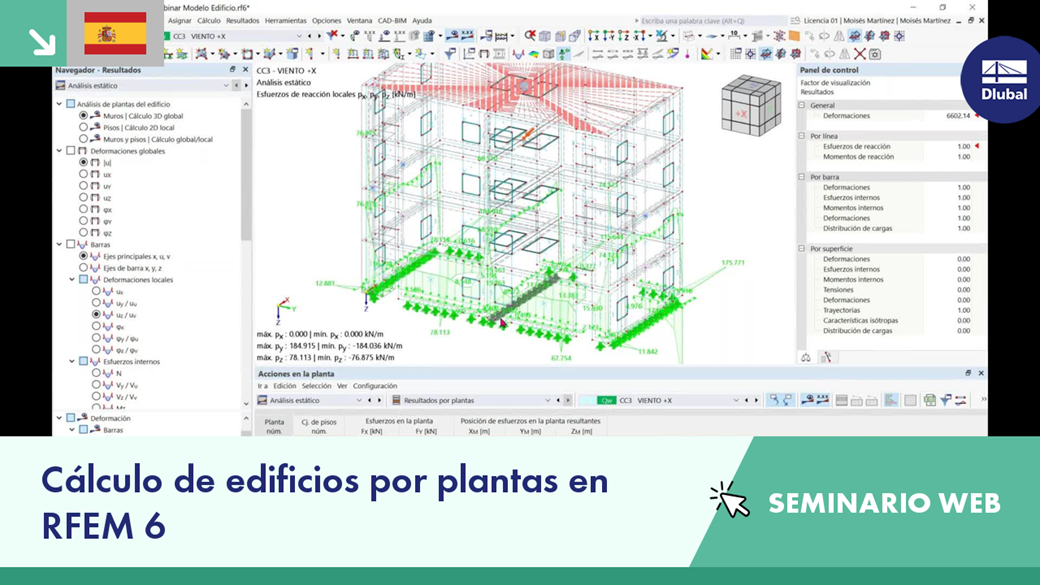Collapse the Por línea section in Panel de control
The height and width of the screenshot is (585, 1040).
pos(802,136)
